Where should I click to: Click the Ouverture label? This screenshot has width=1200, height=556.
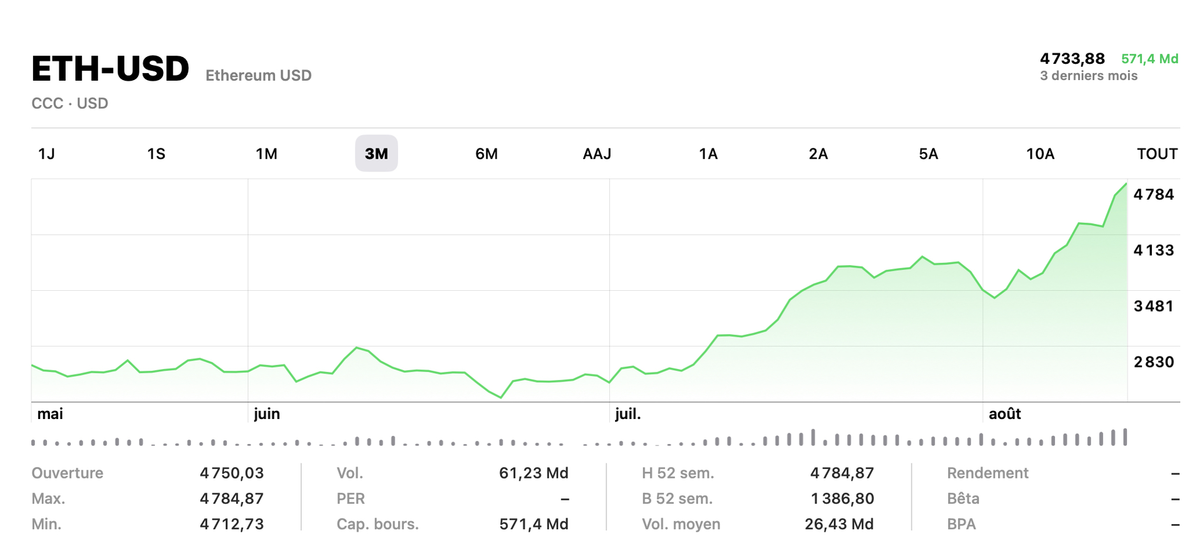(67, 473)
